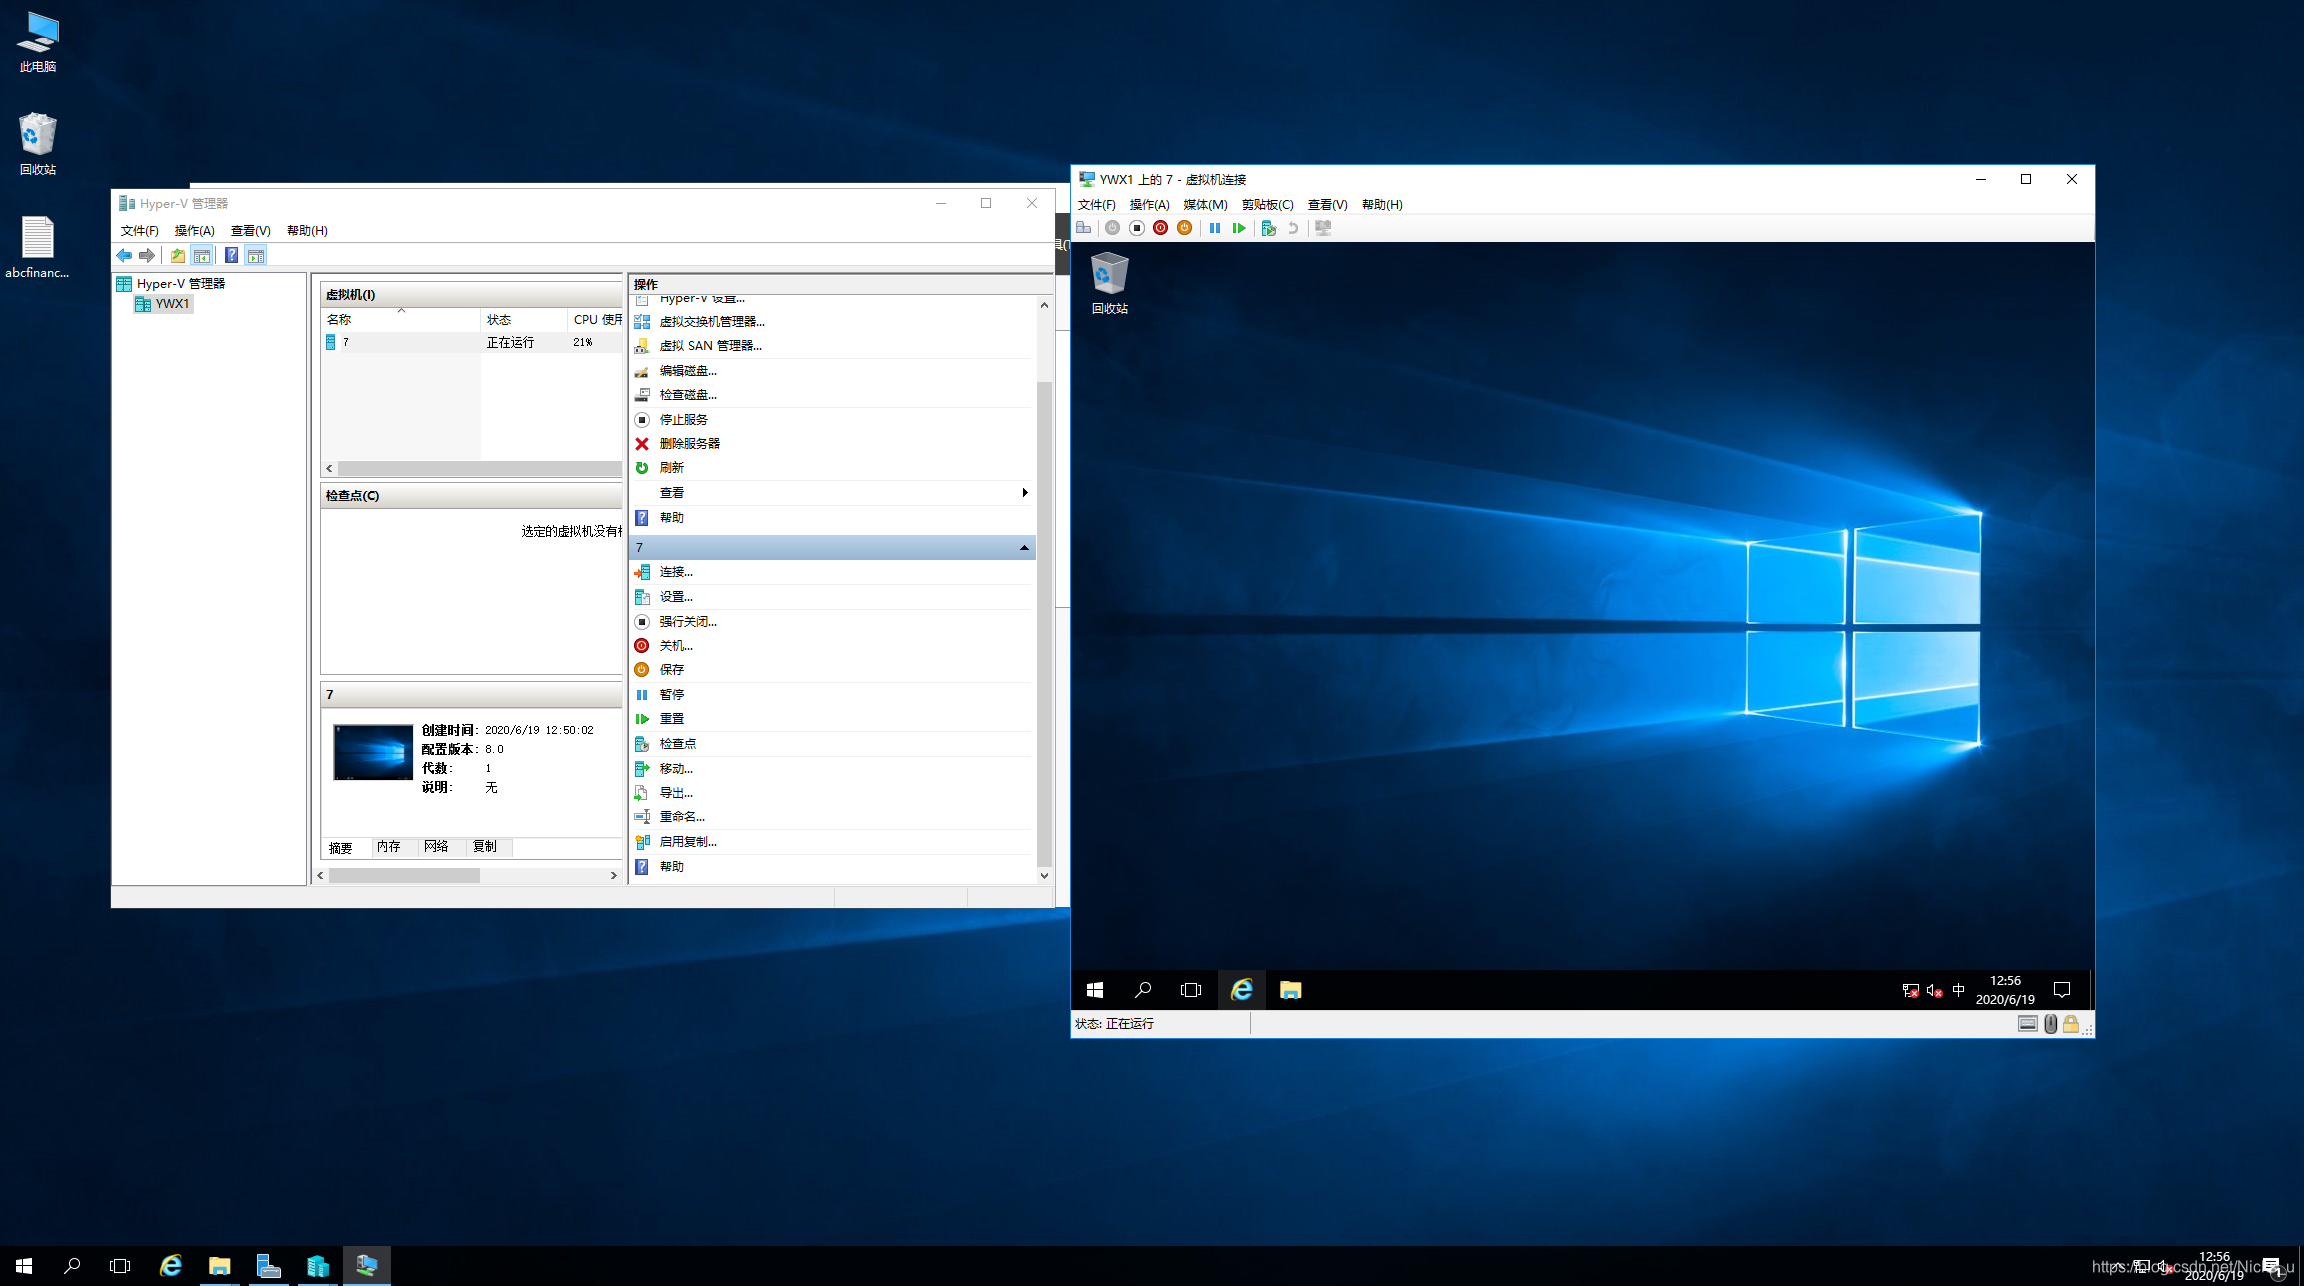
Task: Collapse the '7' actions section header
Action: (1024, 548)
